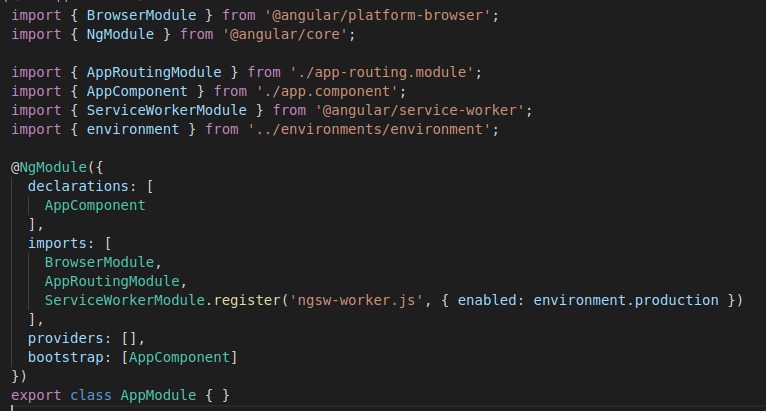
Task: Click the 'imports' property key
Action: [57, 243]
